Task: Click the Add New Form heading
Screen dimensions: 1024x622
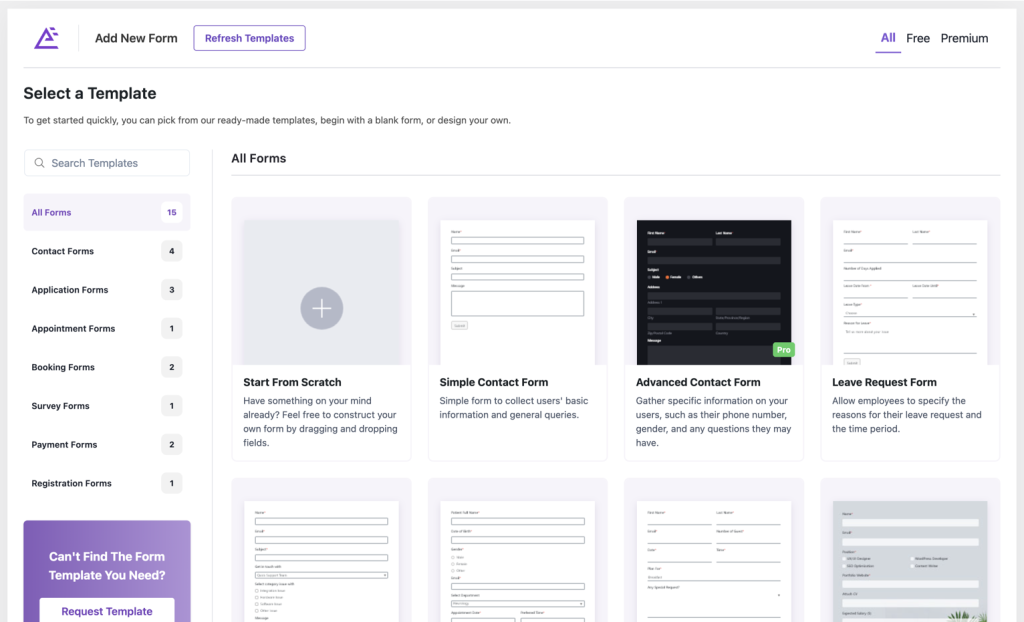Action: [136, 38]
